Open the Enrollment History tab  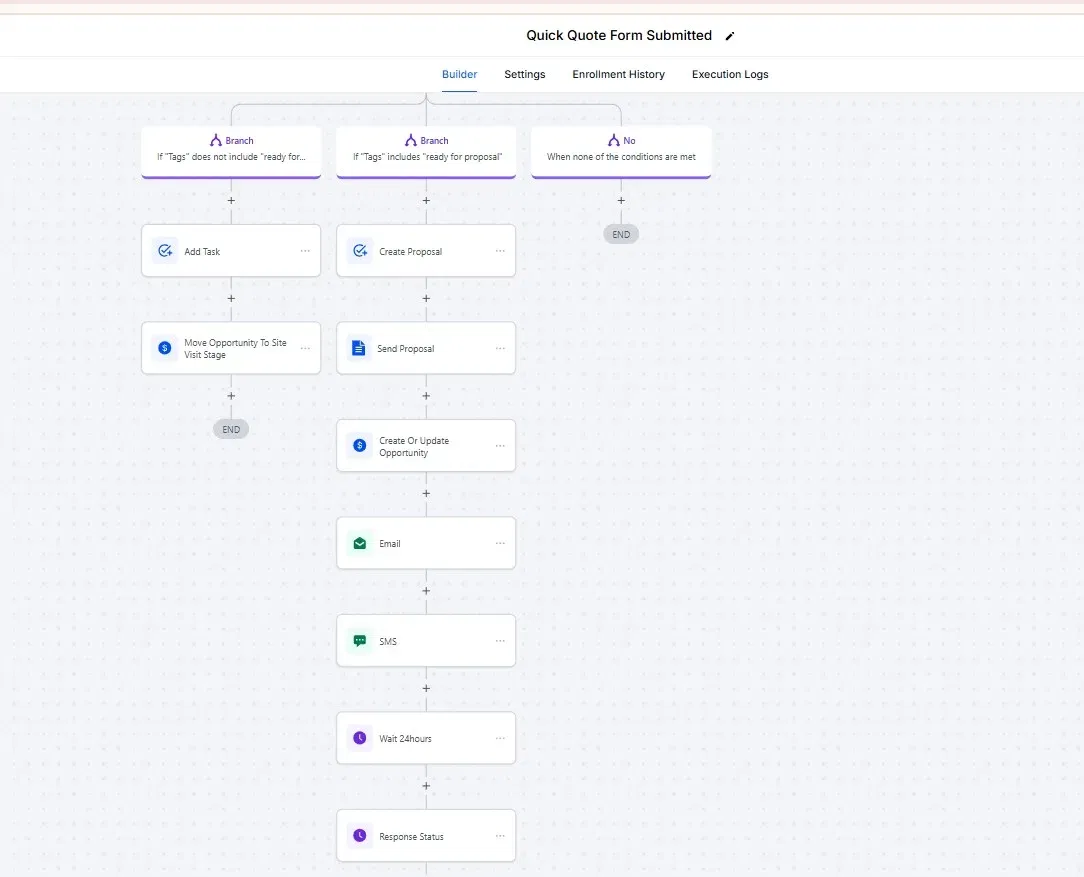click(x=618, y=74)
